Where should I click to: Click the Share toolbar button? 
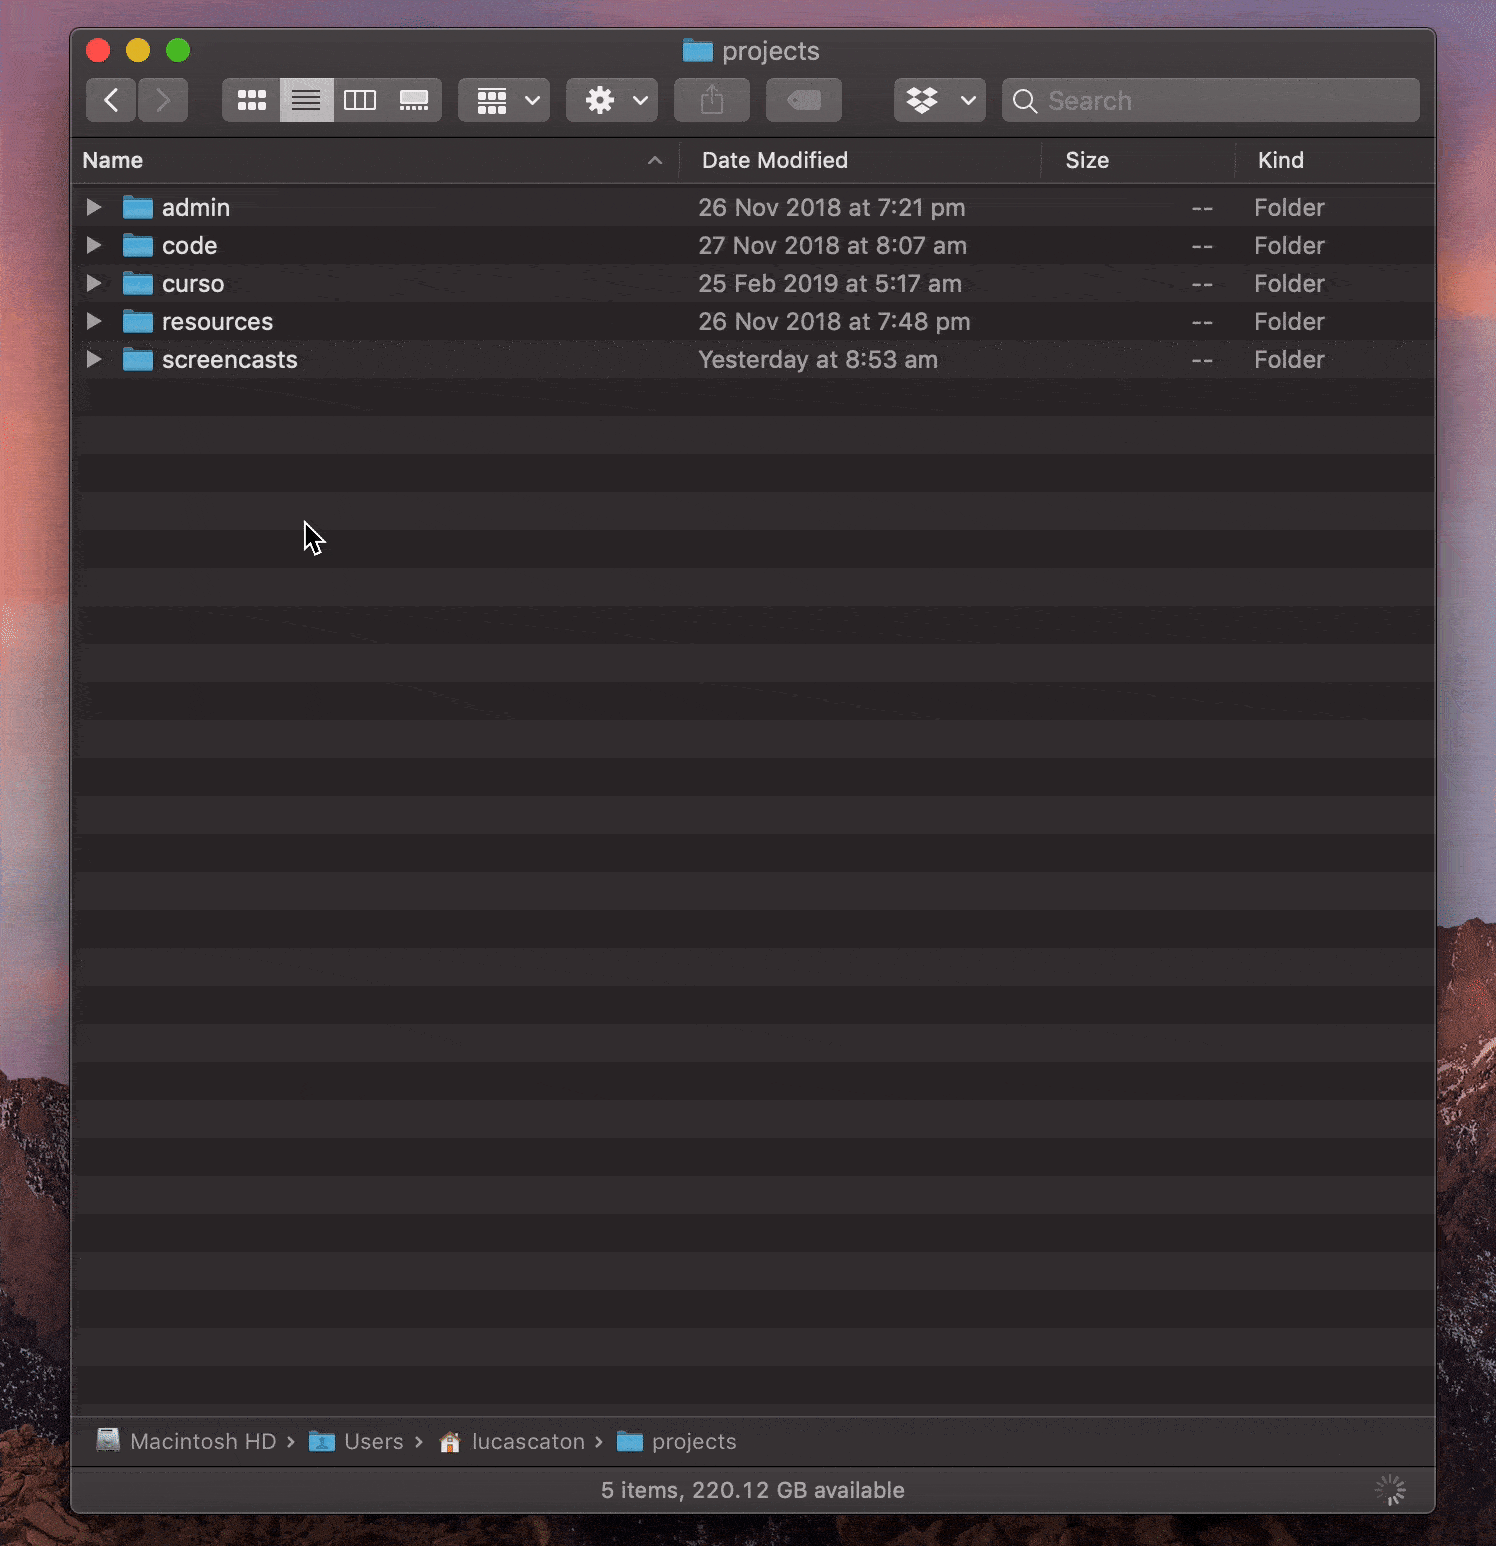click(x=712, y=100)
